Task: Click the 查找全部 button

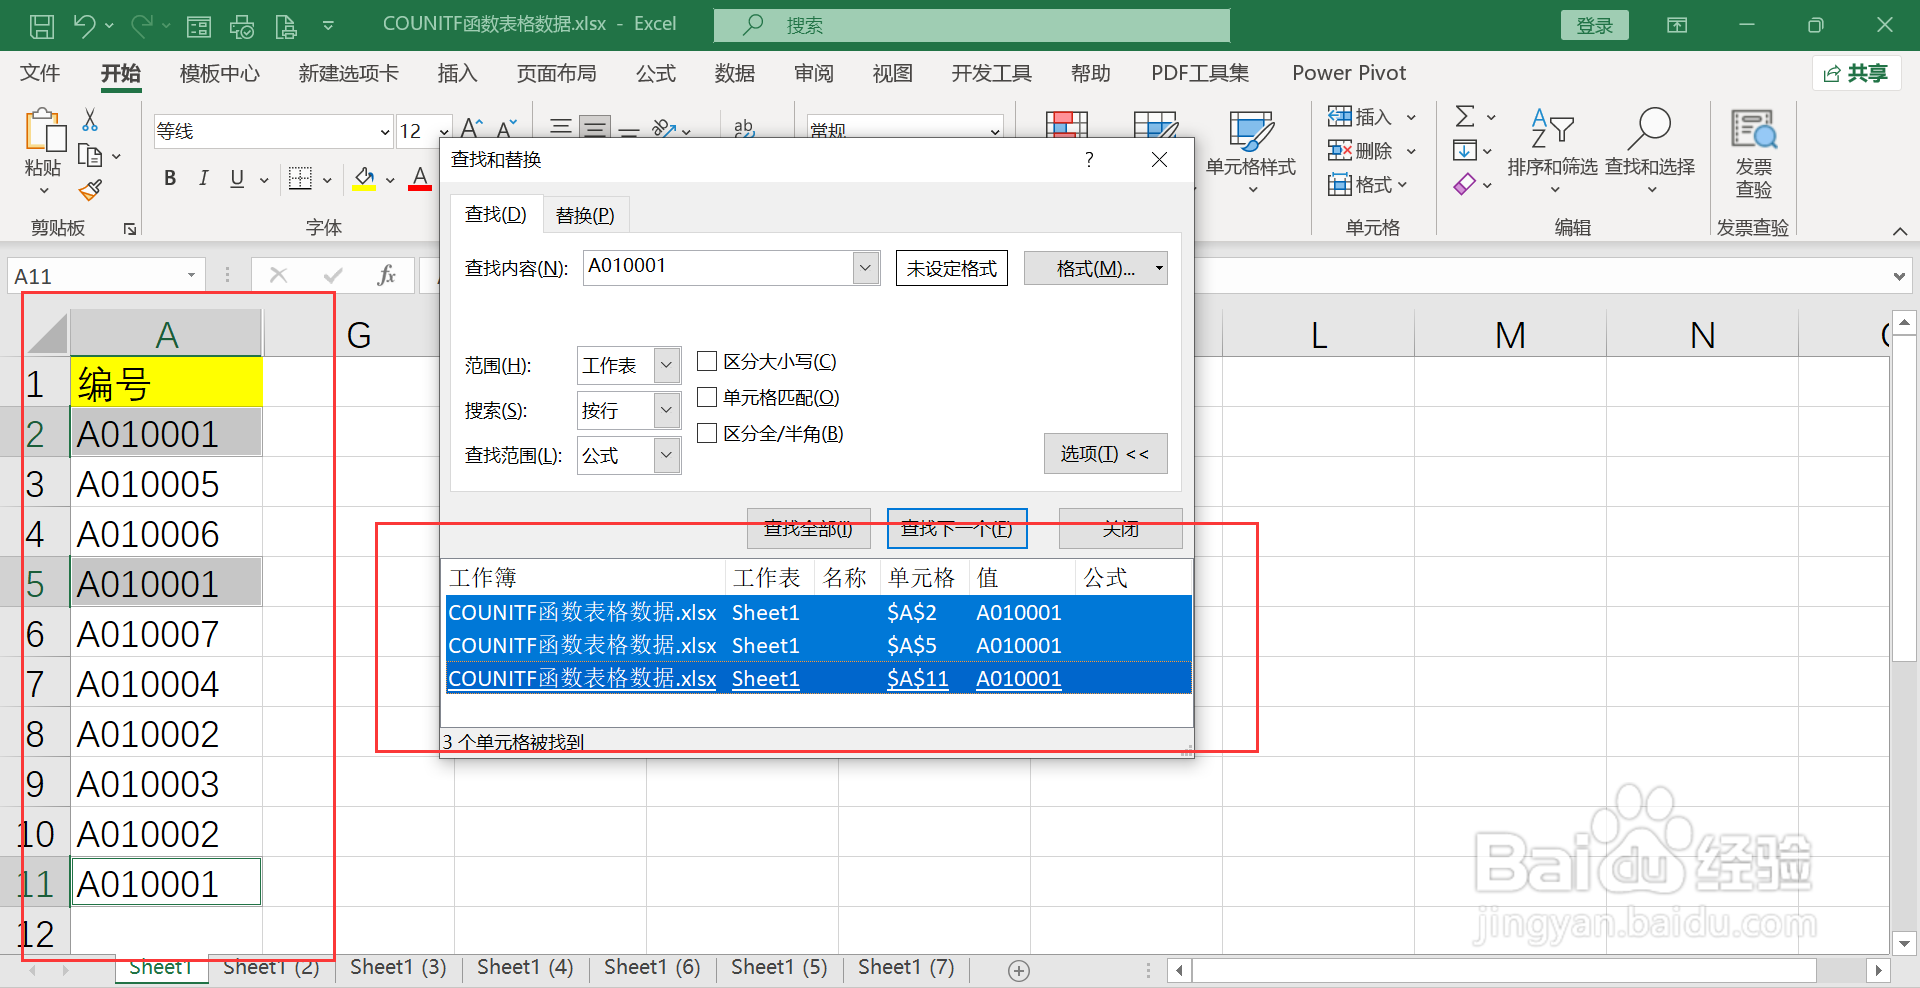Action: 808,528
